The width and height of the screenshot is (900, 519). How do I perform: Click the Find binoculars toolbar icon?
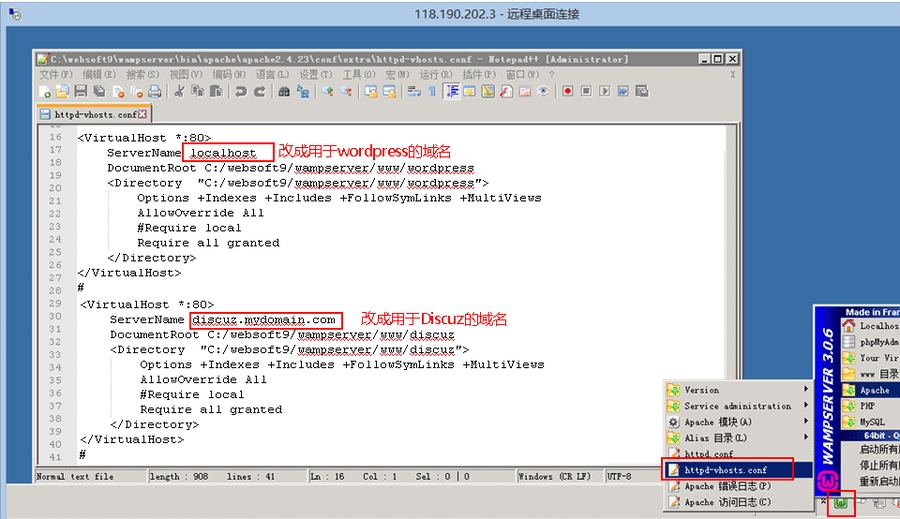coord(284,91)
